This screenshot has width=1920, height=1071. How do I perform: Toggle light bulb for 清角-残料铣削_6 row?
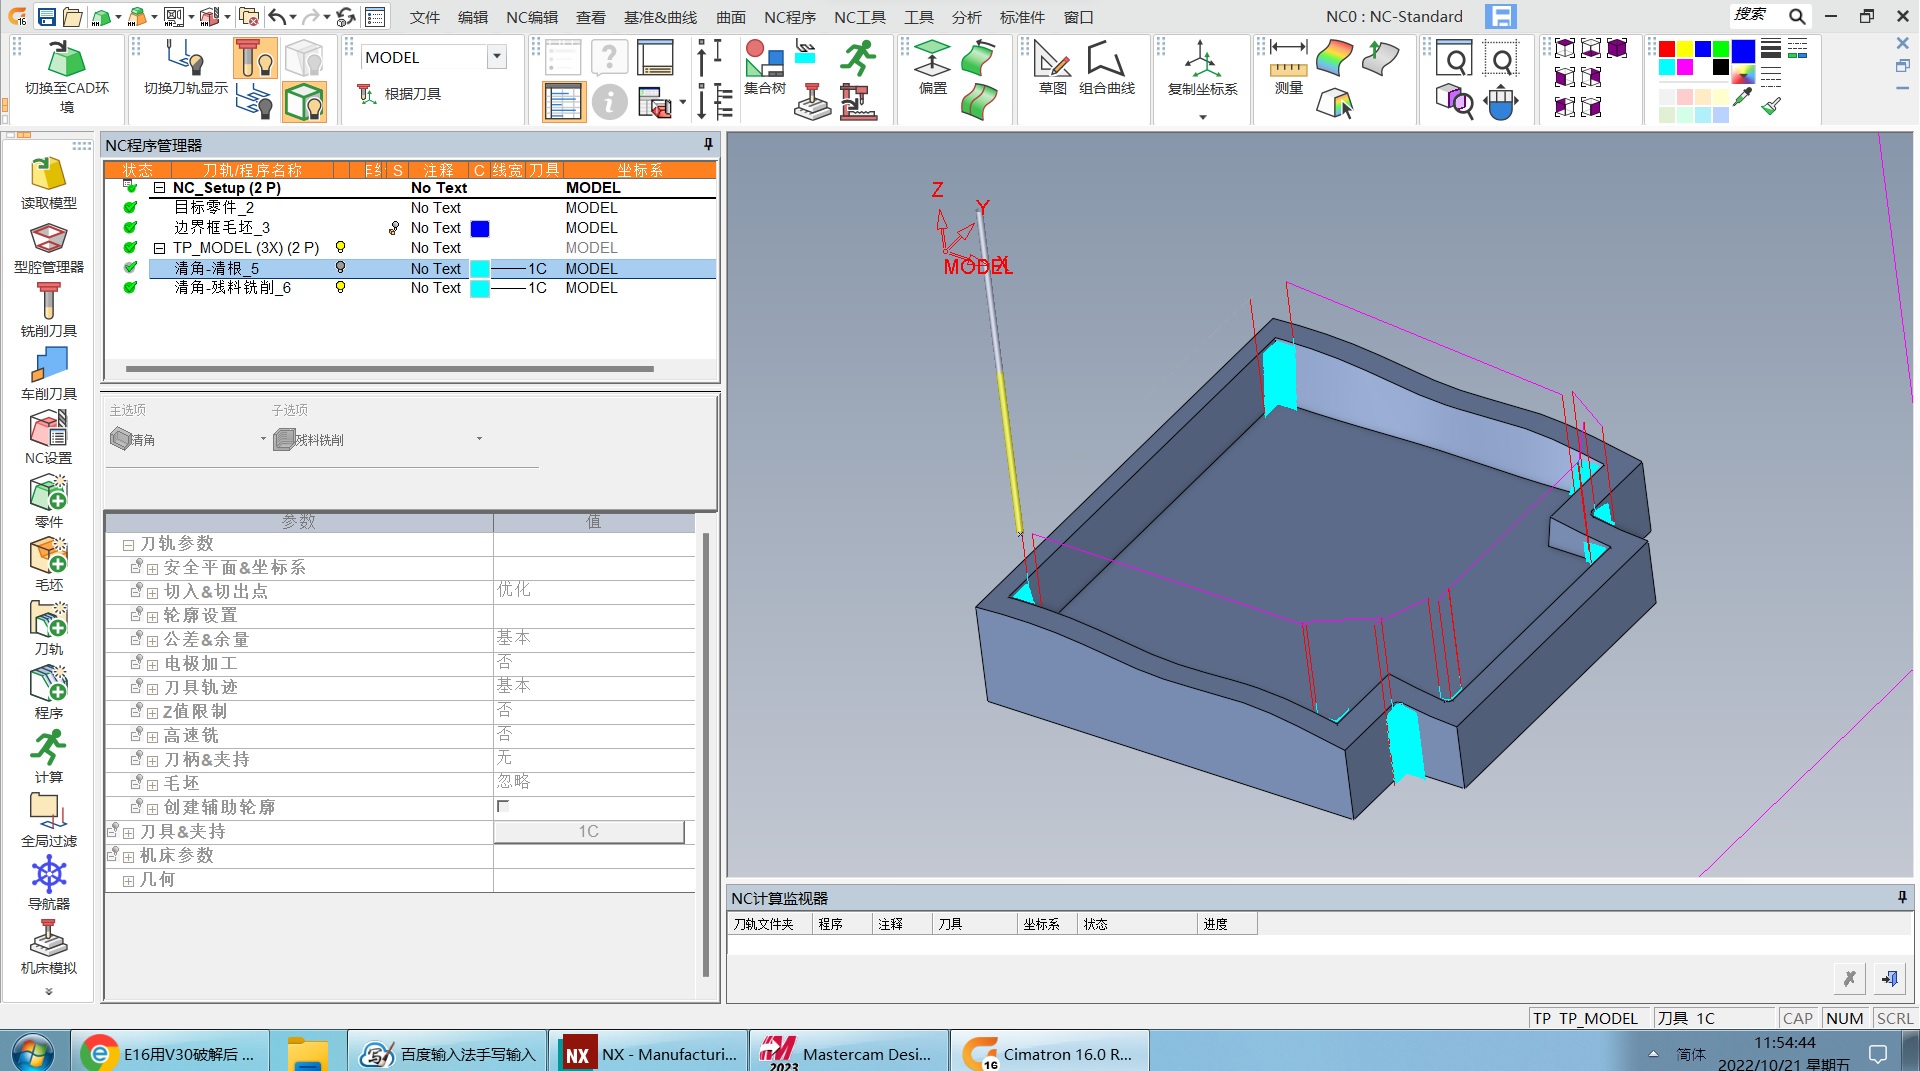[x=340, y=287]
